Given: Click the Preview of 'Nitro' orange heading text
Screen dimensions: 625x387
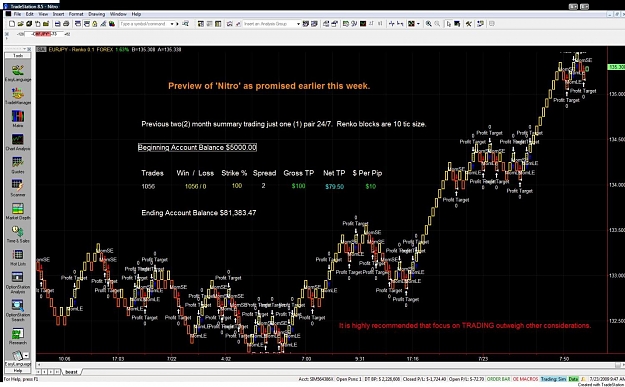Looking at the screenshot, I should (x=269, y=86).
